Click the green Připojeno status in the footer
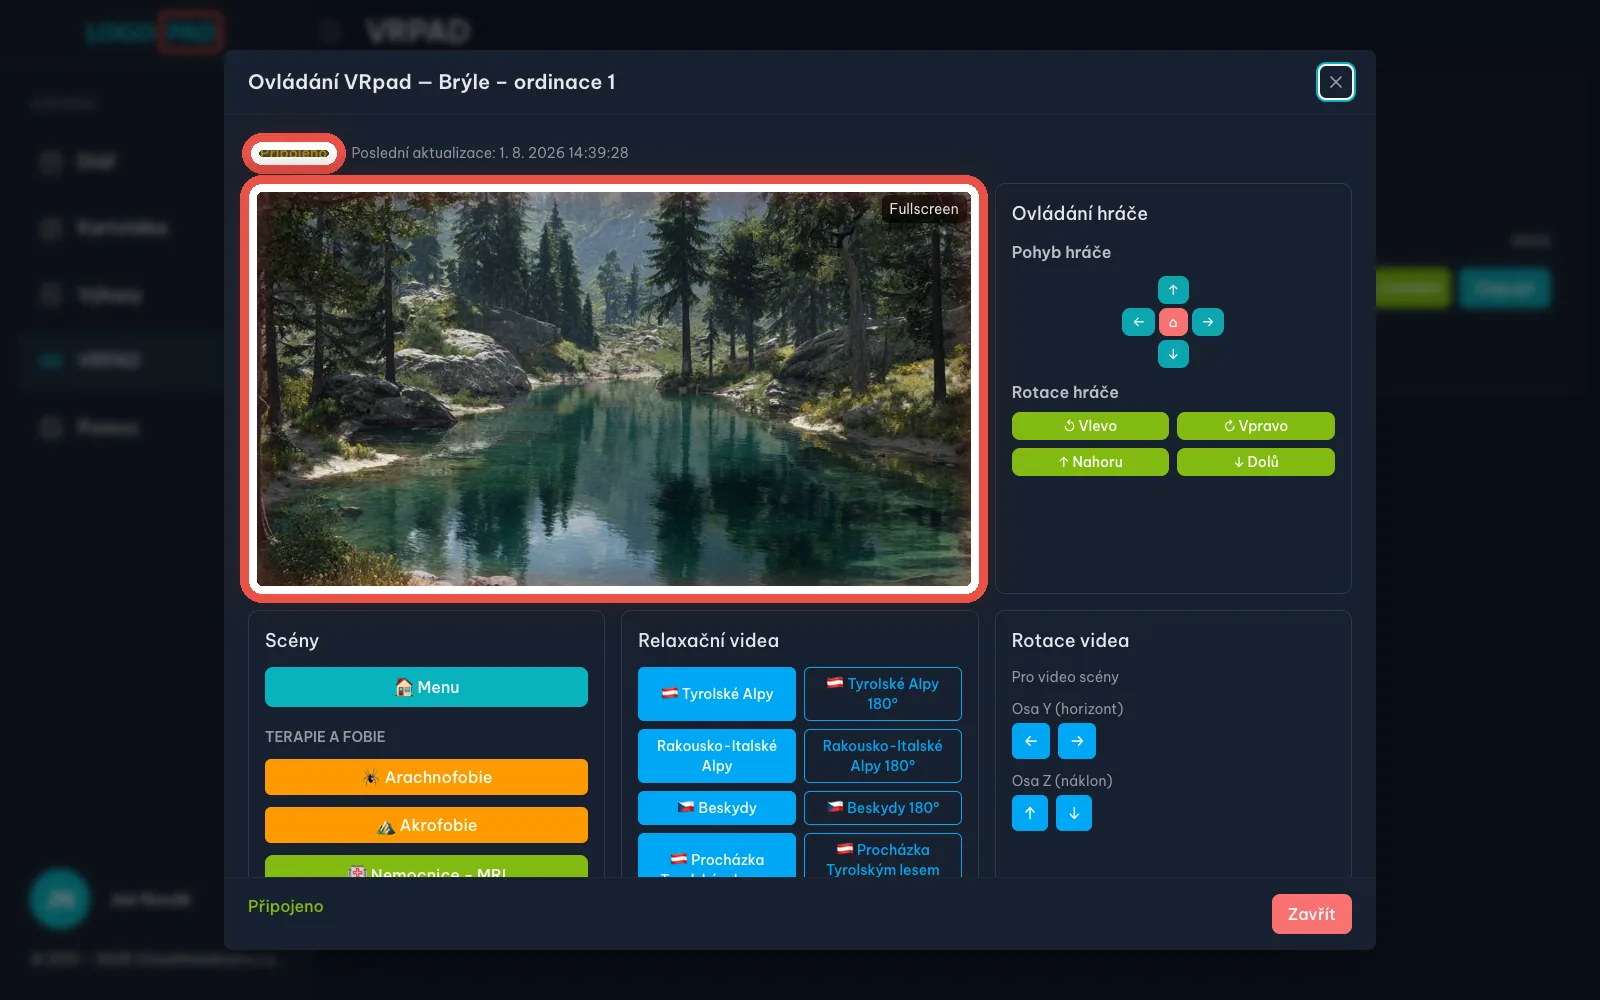This screenshot has width=1600, height=1000. click(286, 906)
